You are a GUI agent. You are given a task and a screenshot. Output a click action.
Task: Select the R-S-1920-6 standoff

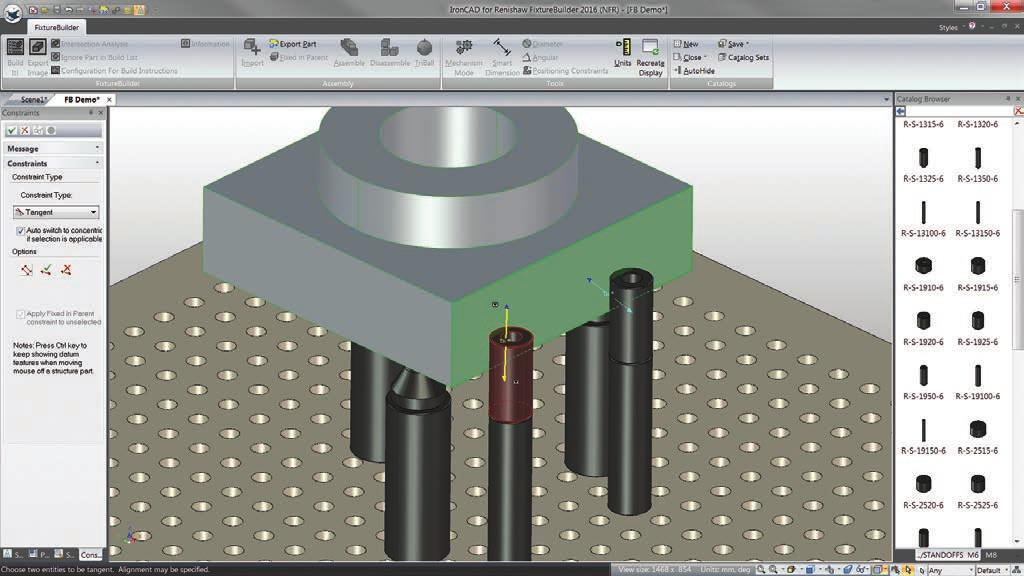click(923, 327)
